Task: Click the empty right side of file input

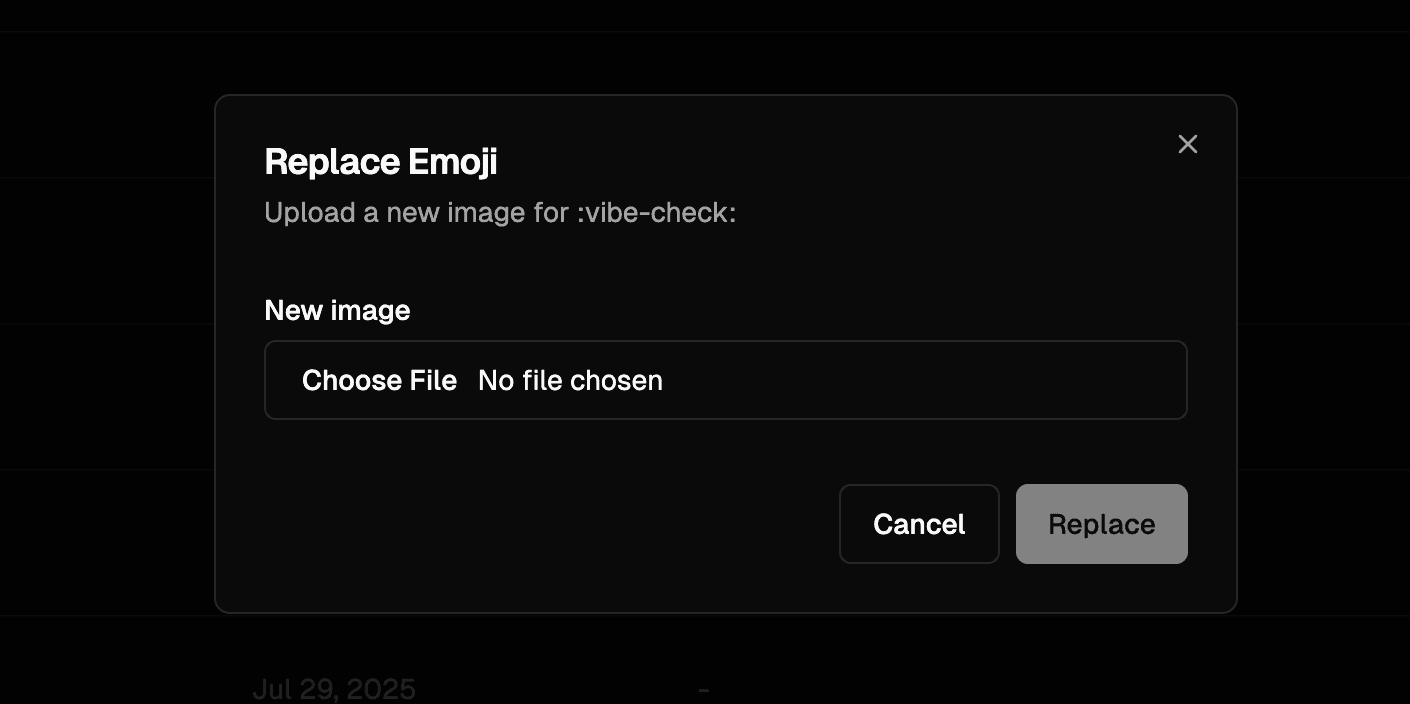Action: coord(950,380)
